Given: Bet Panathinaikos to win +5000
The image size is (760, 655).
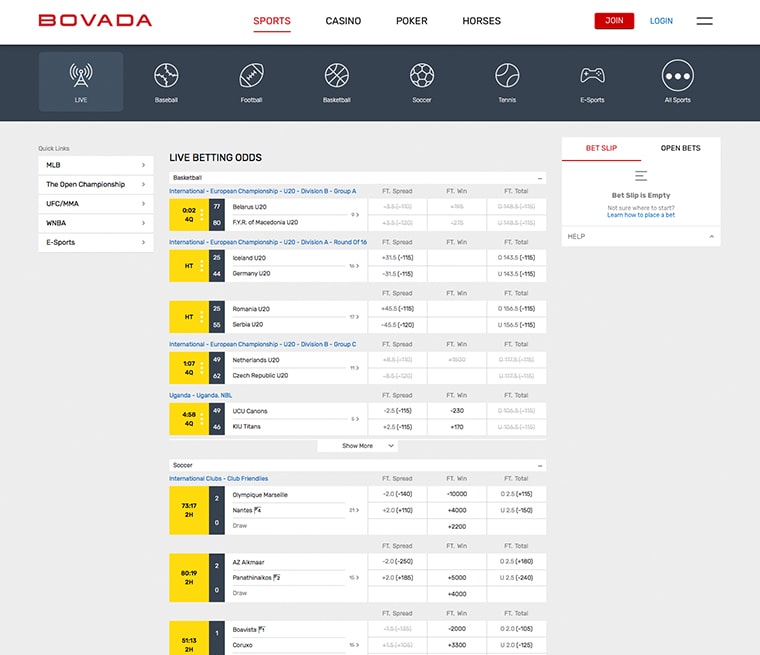Looking at the screenshot, I should [x=457, y=577].
